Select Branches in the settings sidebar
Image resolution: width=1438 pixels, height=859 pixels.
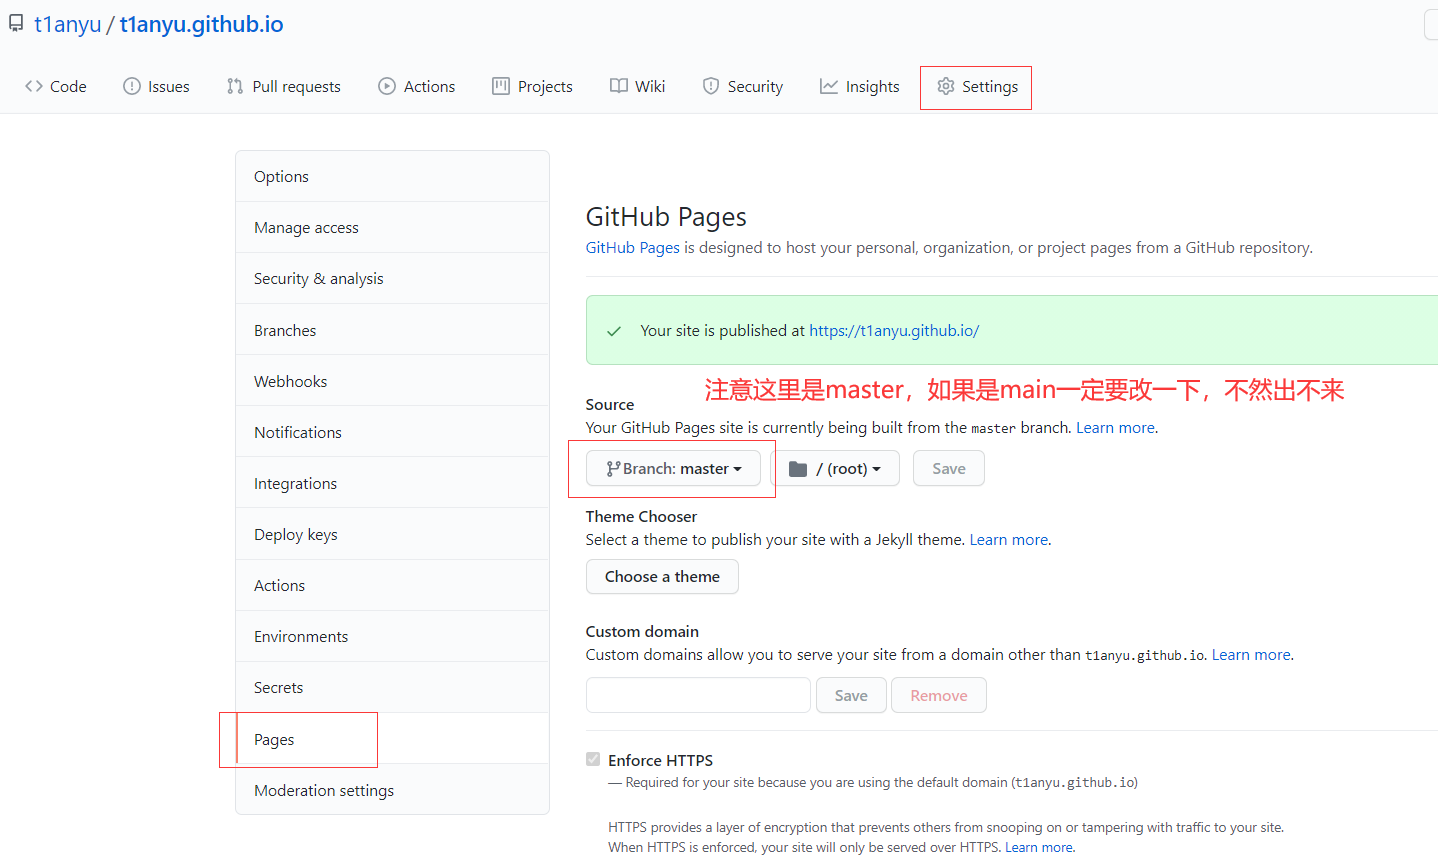[285, 331]
